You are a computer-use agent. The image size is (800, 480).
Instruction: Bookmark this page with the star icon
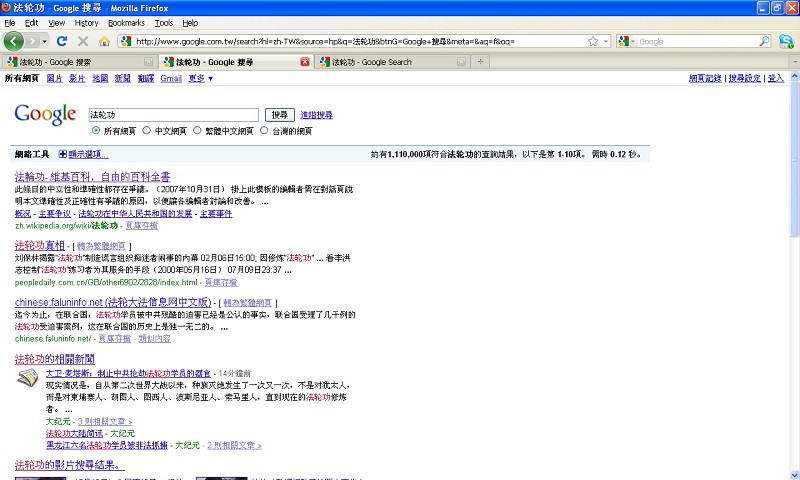tap(593, 41)
